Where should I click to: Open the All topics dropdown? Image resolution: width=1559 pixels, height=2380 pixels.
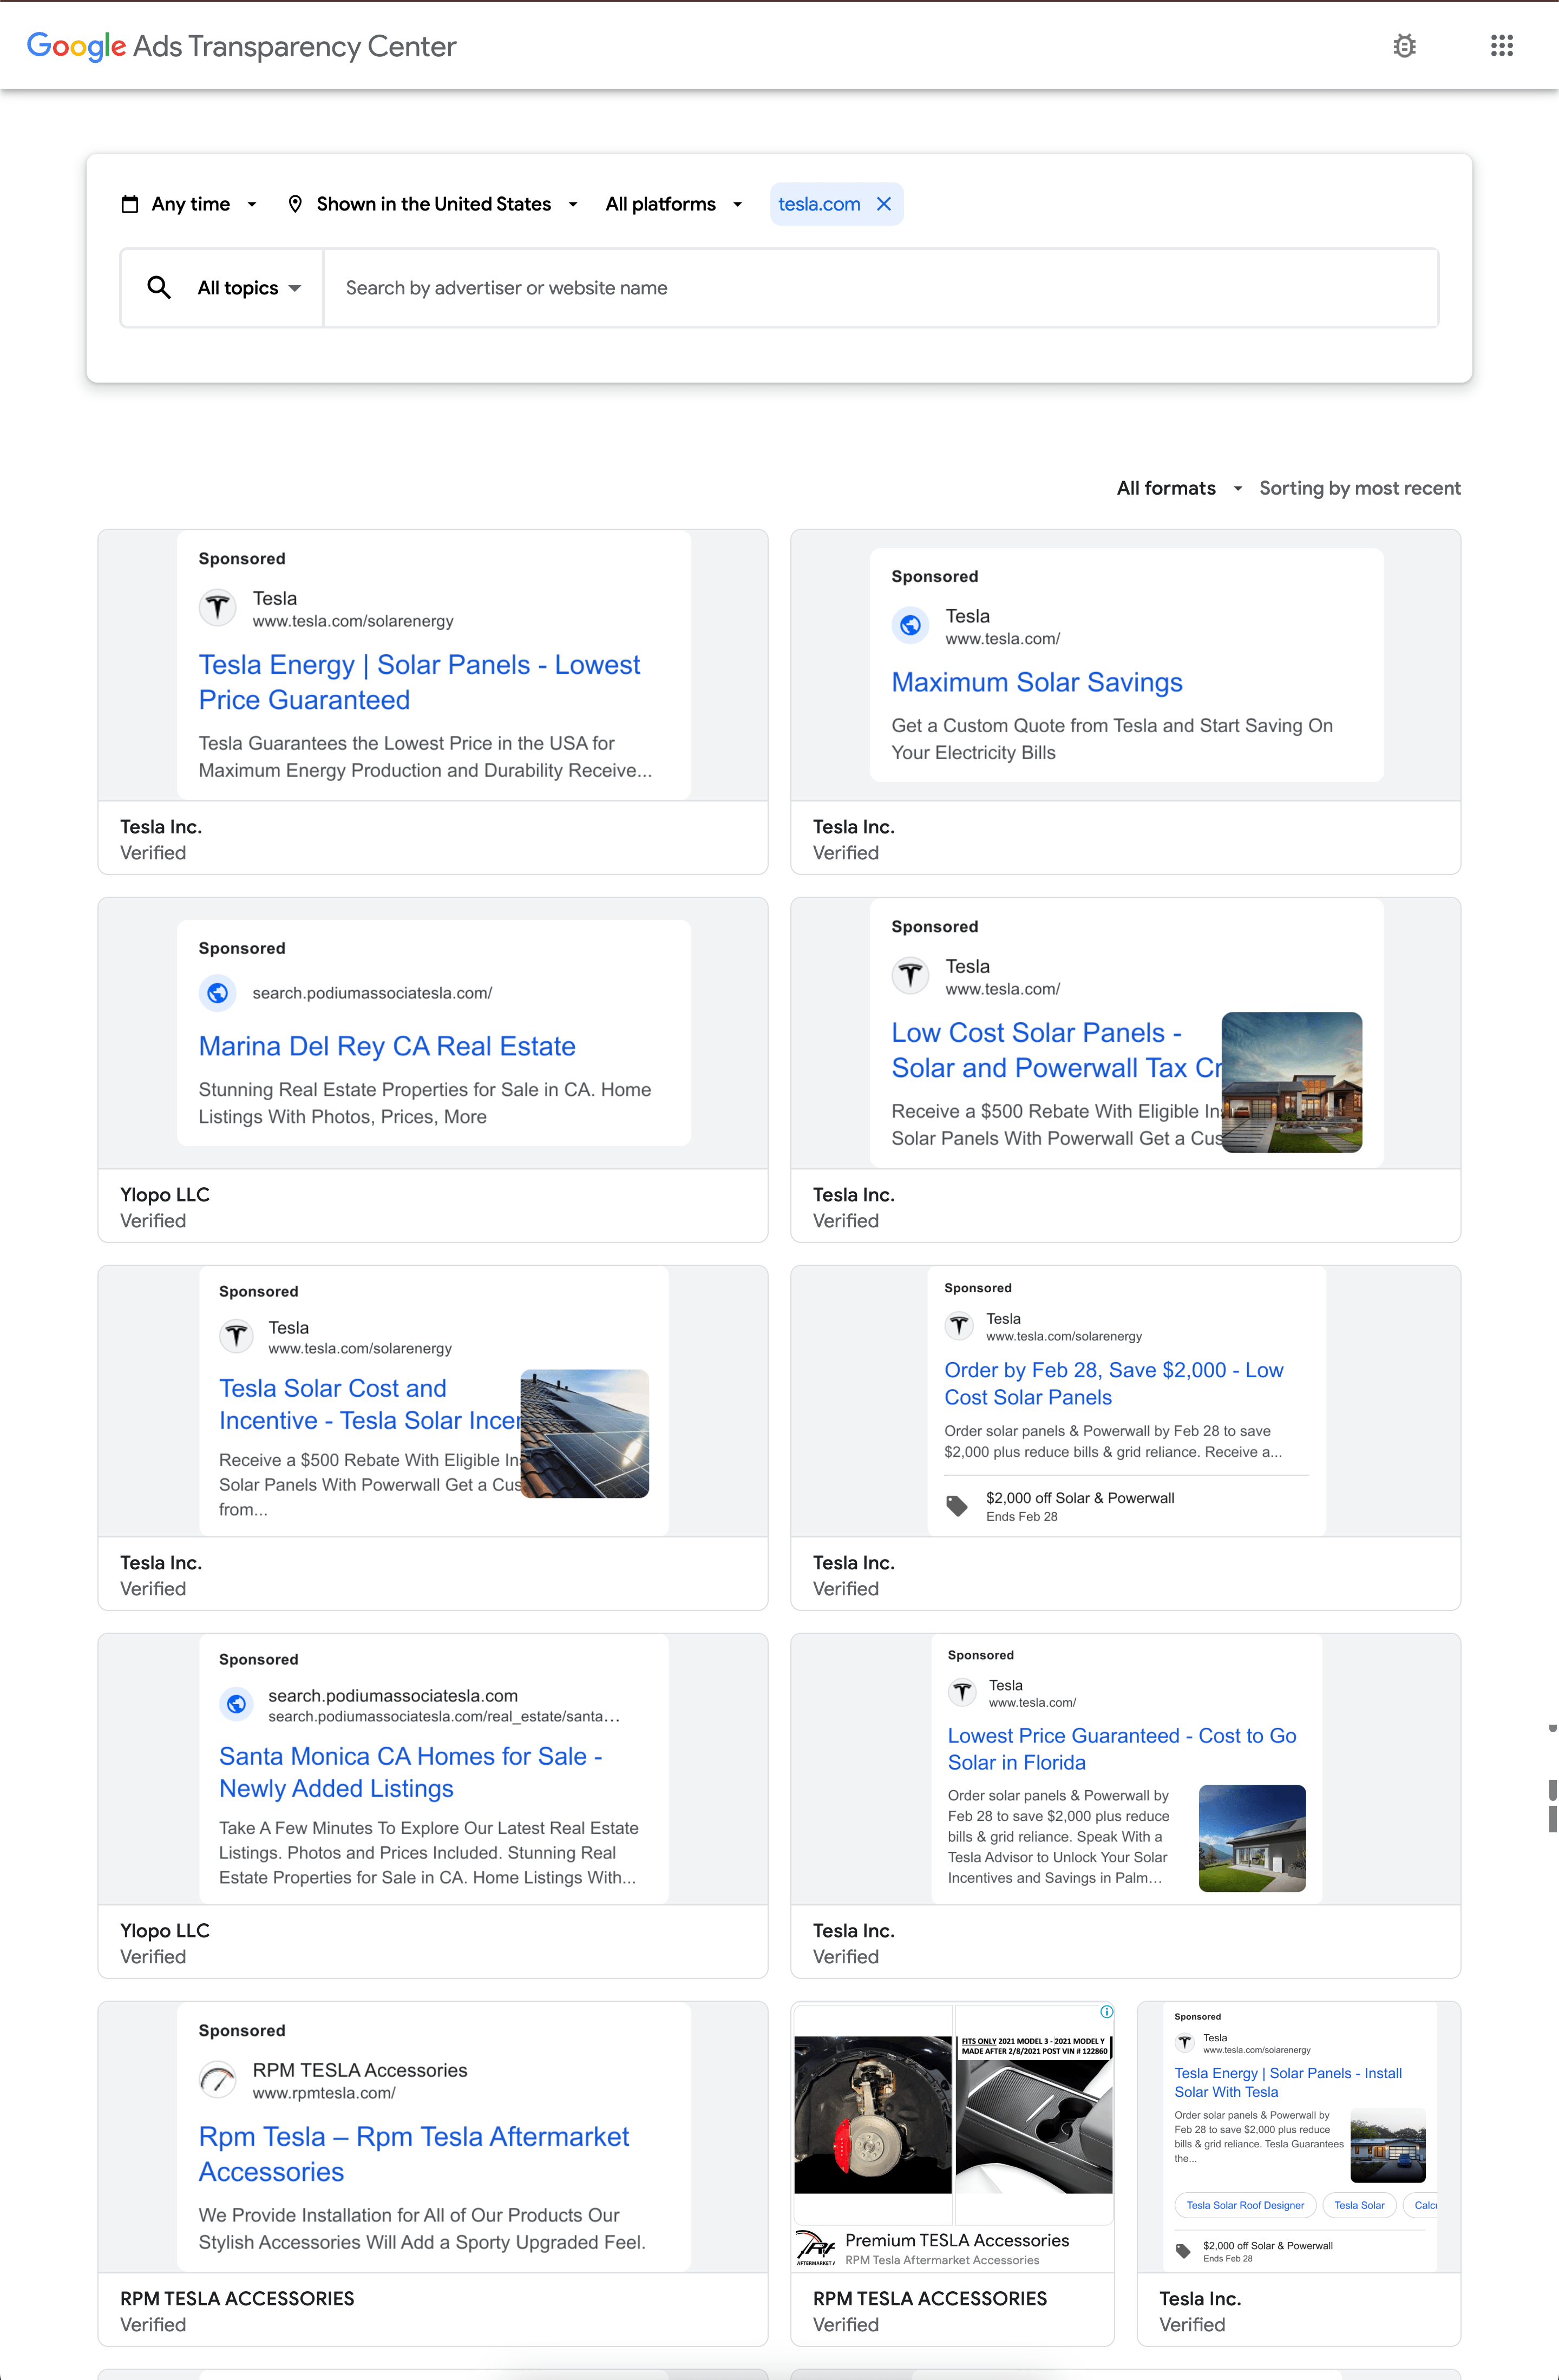click(x=249, y=288)
